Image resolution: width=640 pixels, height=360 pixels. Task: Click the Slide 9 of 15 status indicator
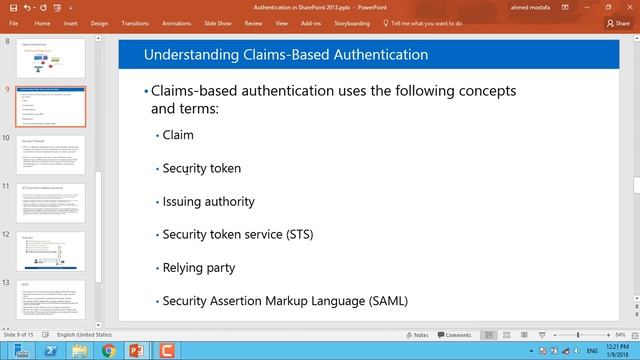18,335
